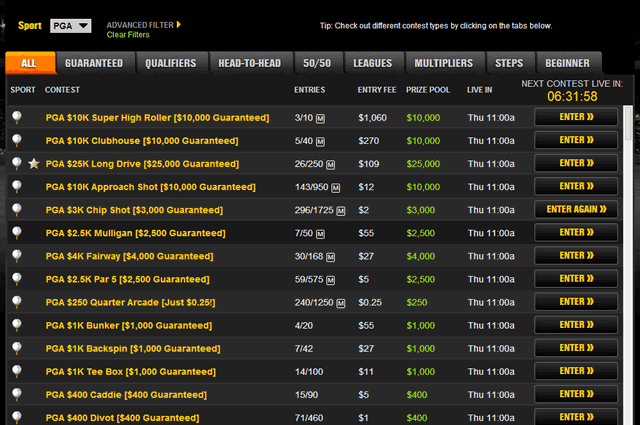The width and height of the screenshot is (640, 425).
Task: Click Enter for $25K Long Drive
Action: point(576,163)
